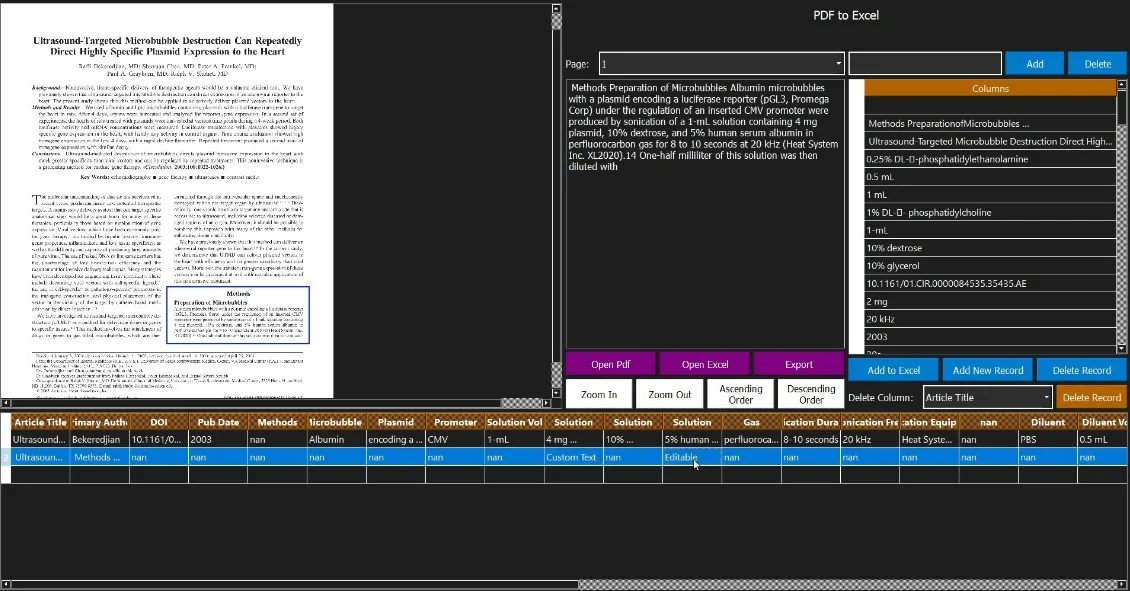Click the 'Bekeredjian' table cell
This screenshot has width=1130, height=591.
tap(99, 440)
